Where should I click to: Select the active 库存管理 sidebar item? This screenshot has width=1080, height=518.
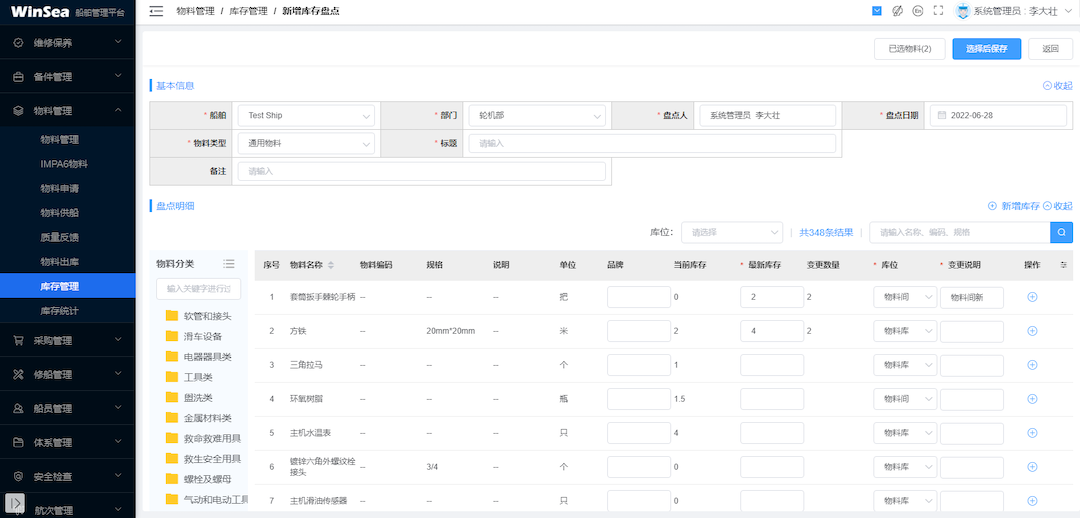(x=68, y=286)
